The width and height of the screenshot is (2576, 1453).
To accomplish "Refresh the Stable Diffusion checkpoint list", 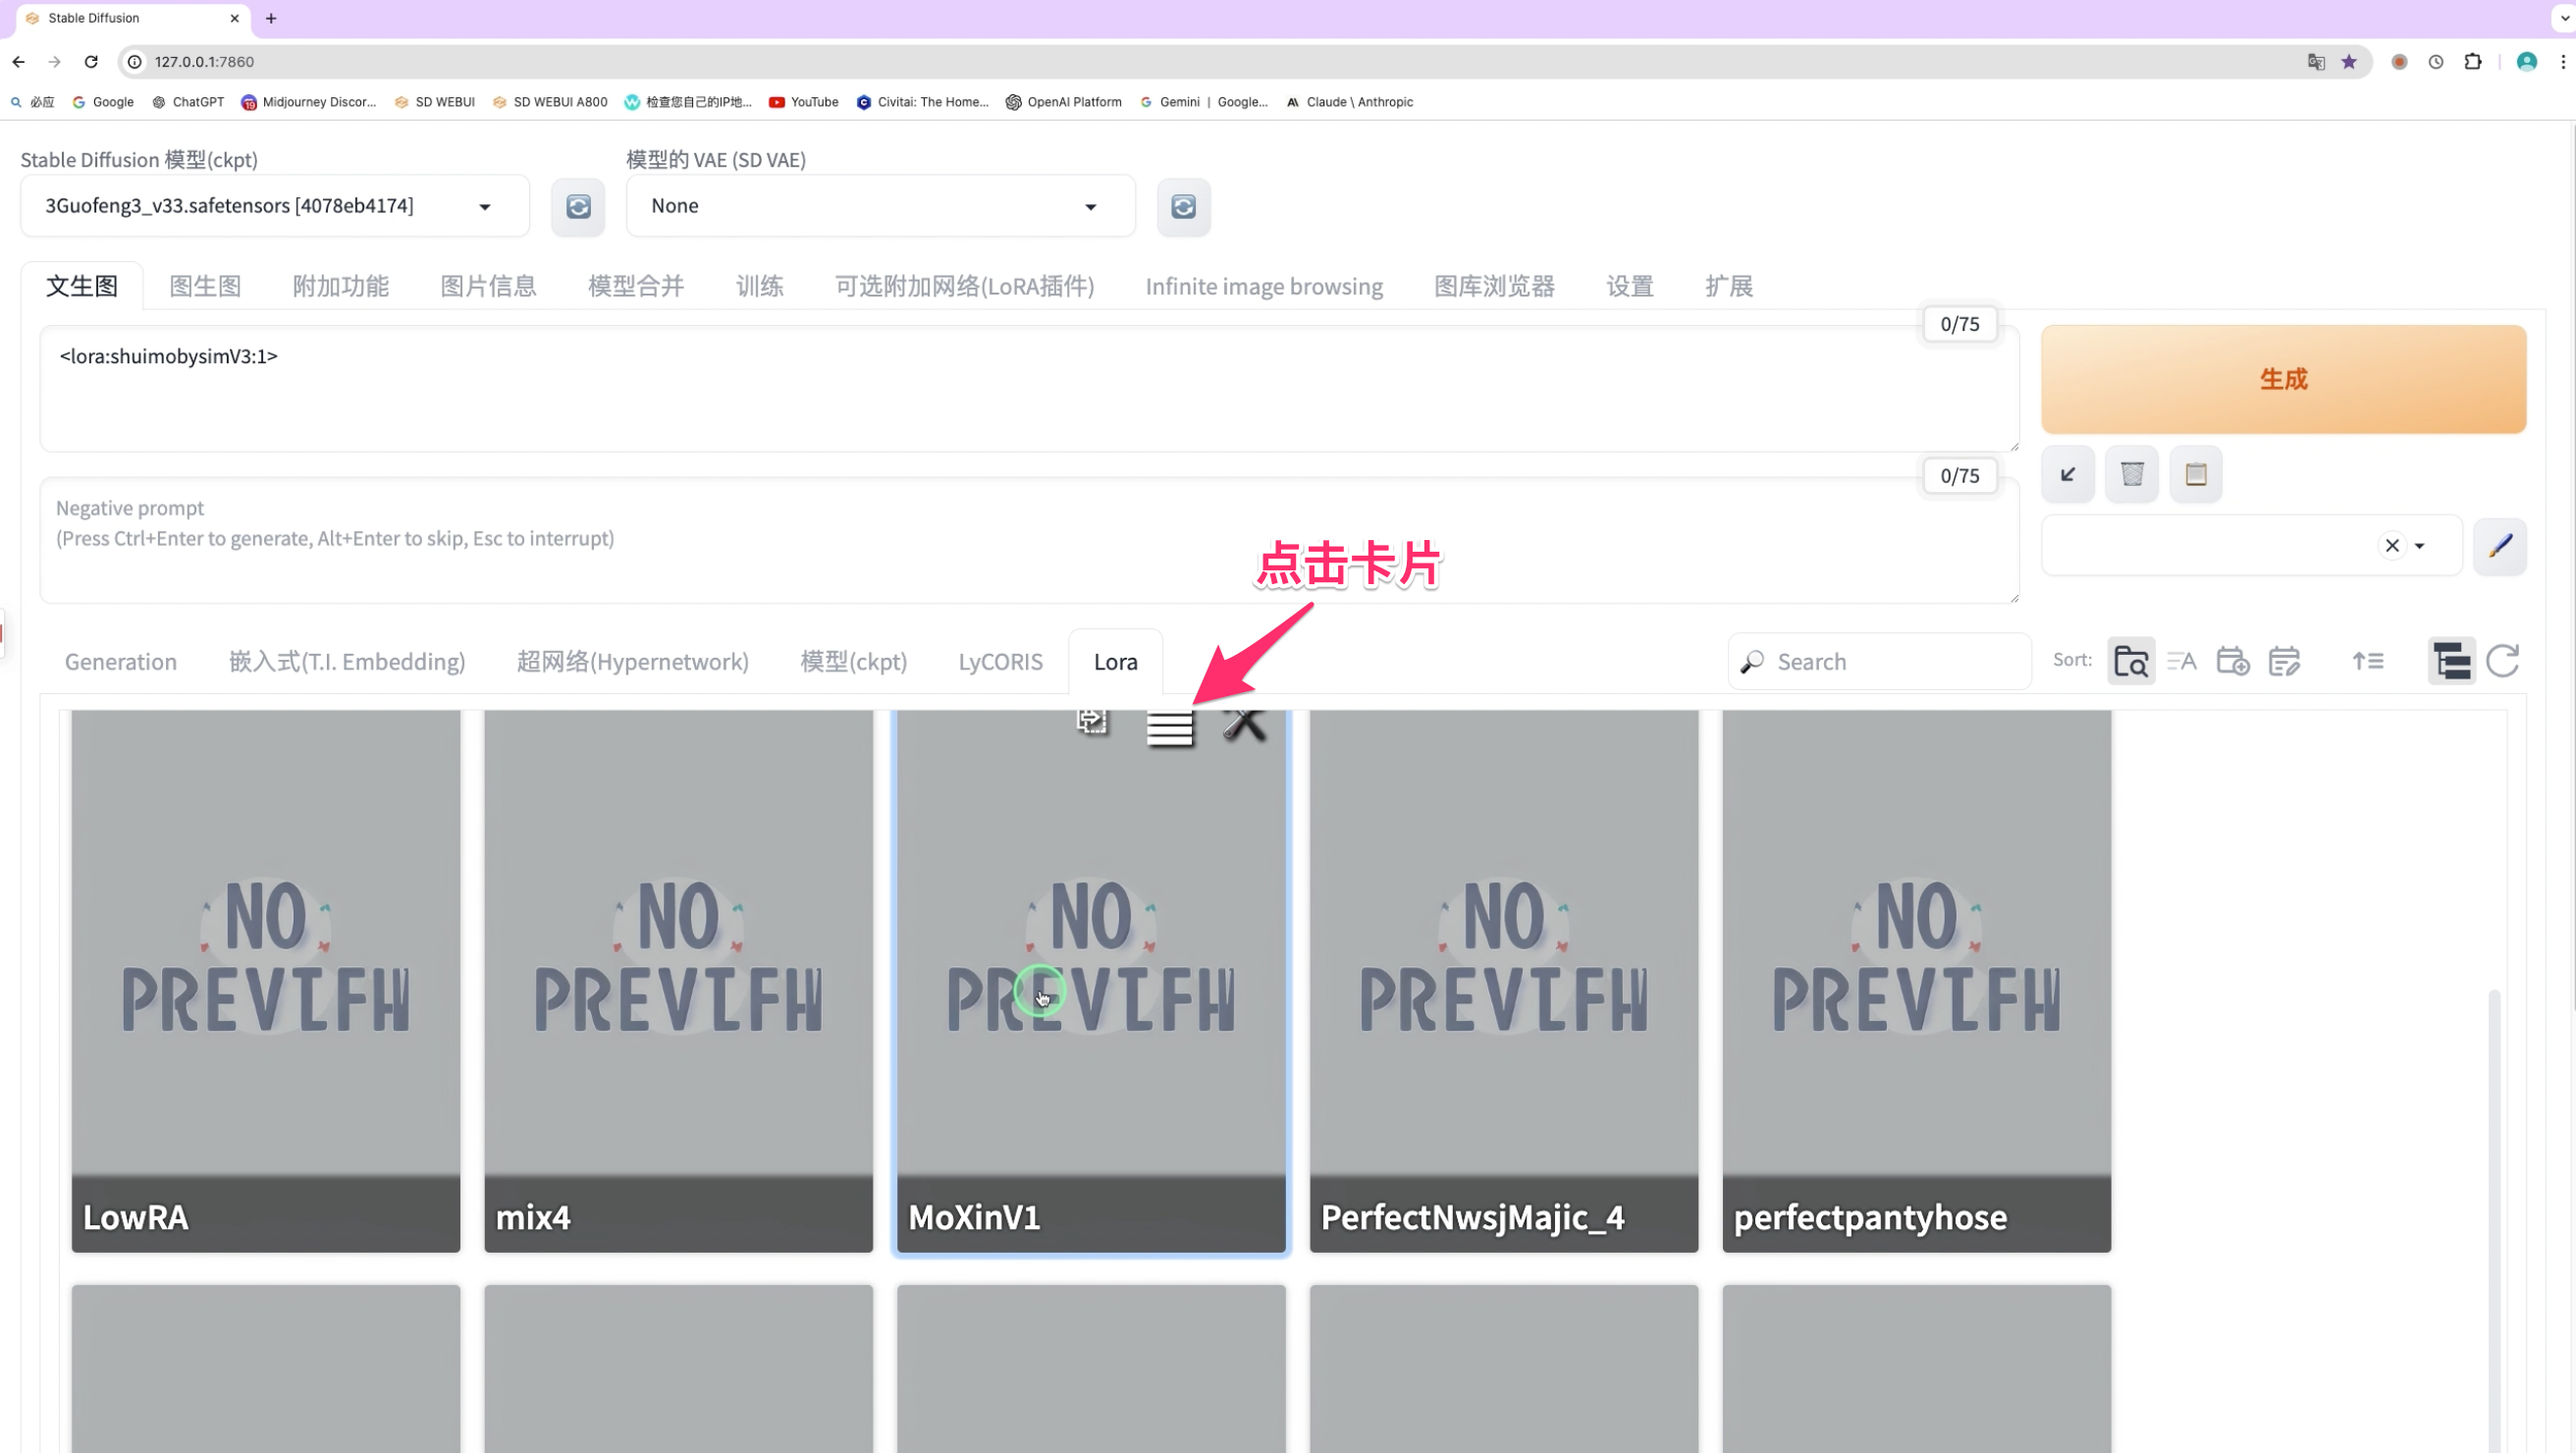I will (578, 206).
